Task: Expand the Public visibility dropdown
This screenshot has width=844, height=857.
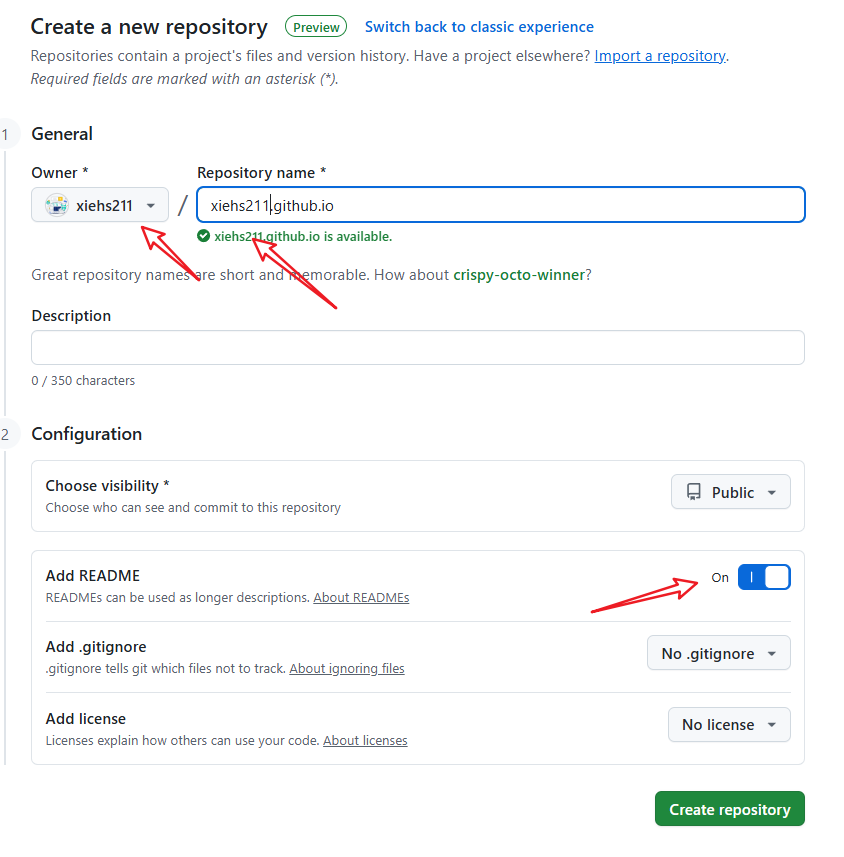Action: [x=731, y=492]
